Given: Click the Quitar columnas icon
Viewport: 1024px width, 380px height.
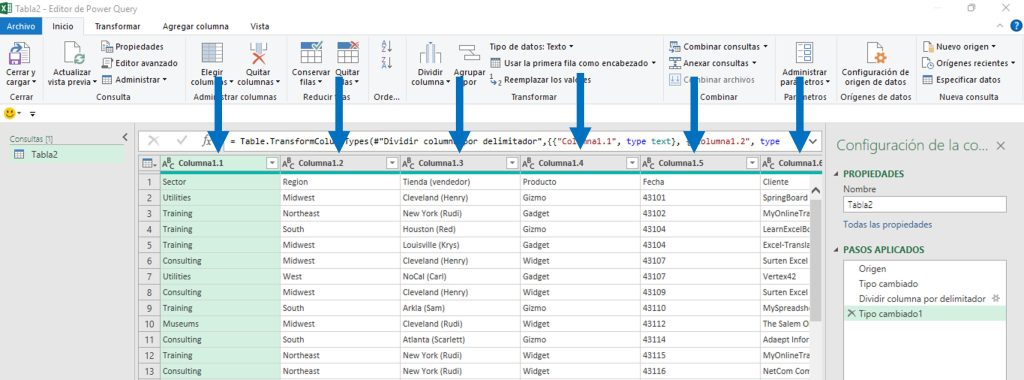Looking at the screenshot, I should coord(259,54).
